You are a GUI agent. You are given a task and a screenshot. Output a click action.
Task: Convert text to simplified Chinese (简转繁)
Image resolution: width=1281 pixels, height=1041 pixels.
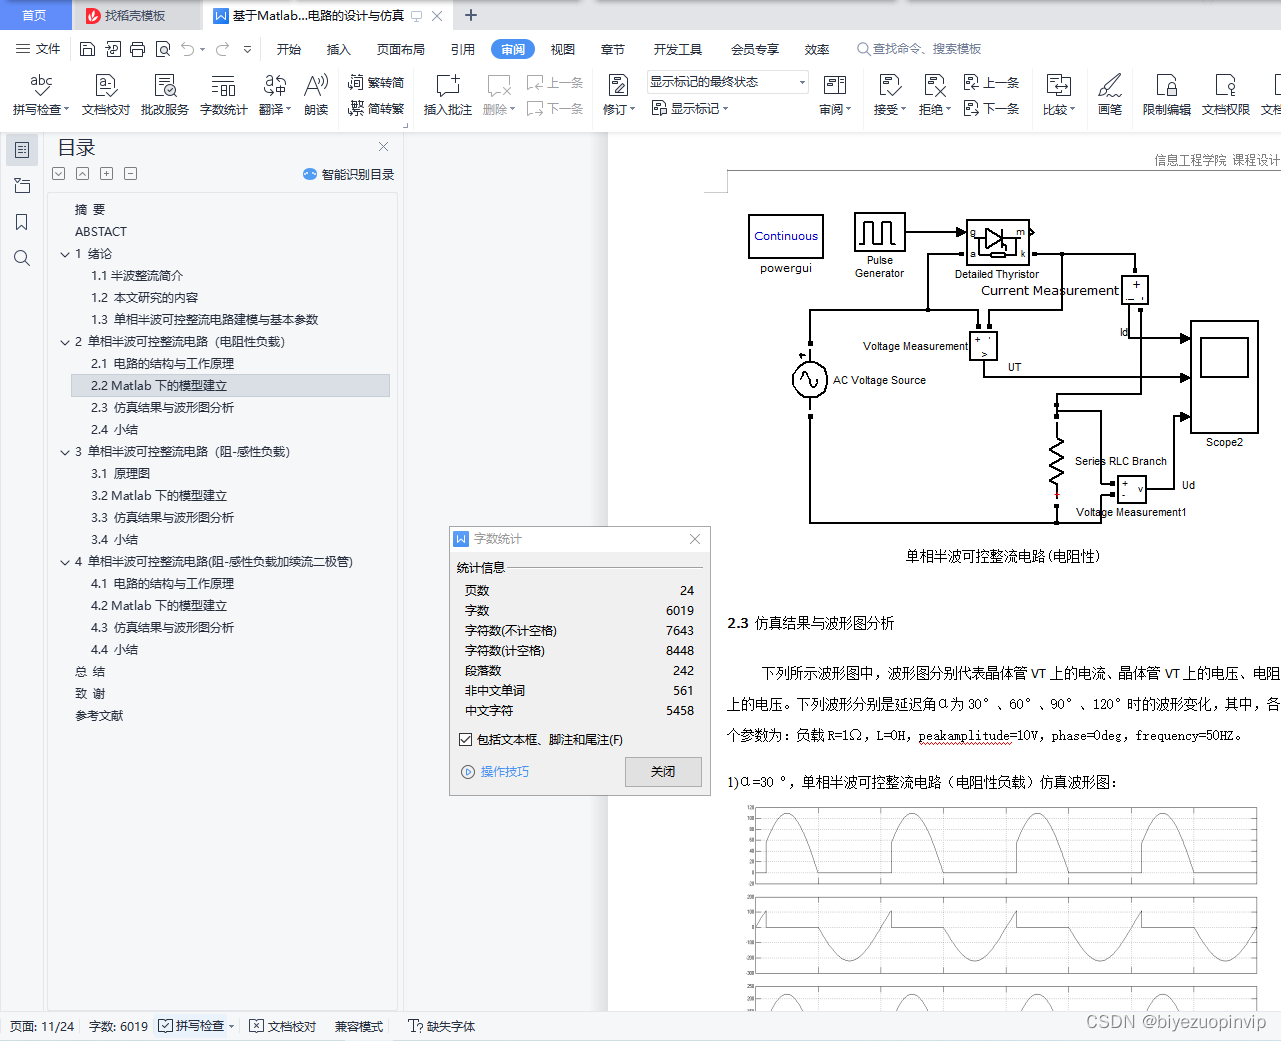pos(376,109)
